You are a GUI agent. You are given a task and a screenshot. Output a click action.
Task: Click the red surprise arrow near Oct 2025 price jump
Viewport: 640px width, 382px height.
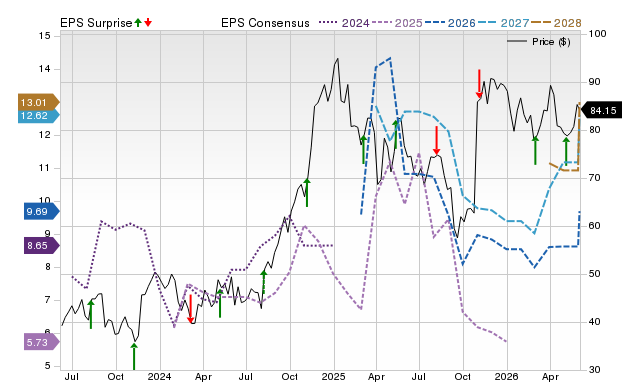pos(479,84)
